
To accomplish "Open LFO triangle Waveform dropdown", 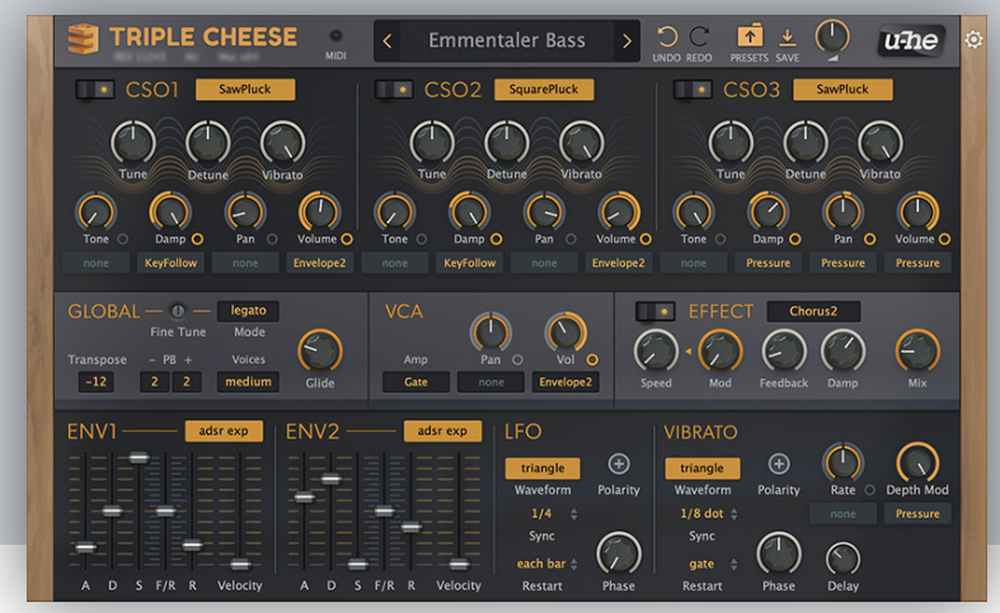I will tap(542, 468).
